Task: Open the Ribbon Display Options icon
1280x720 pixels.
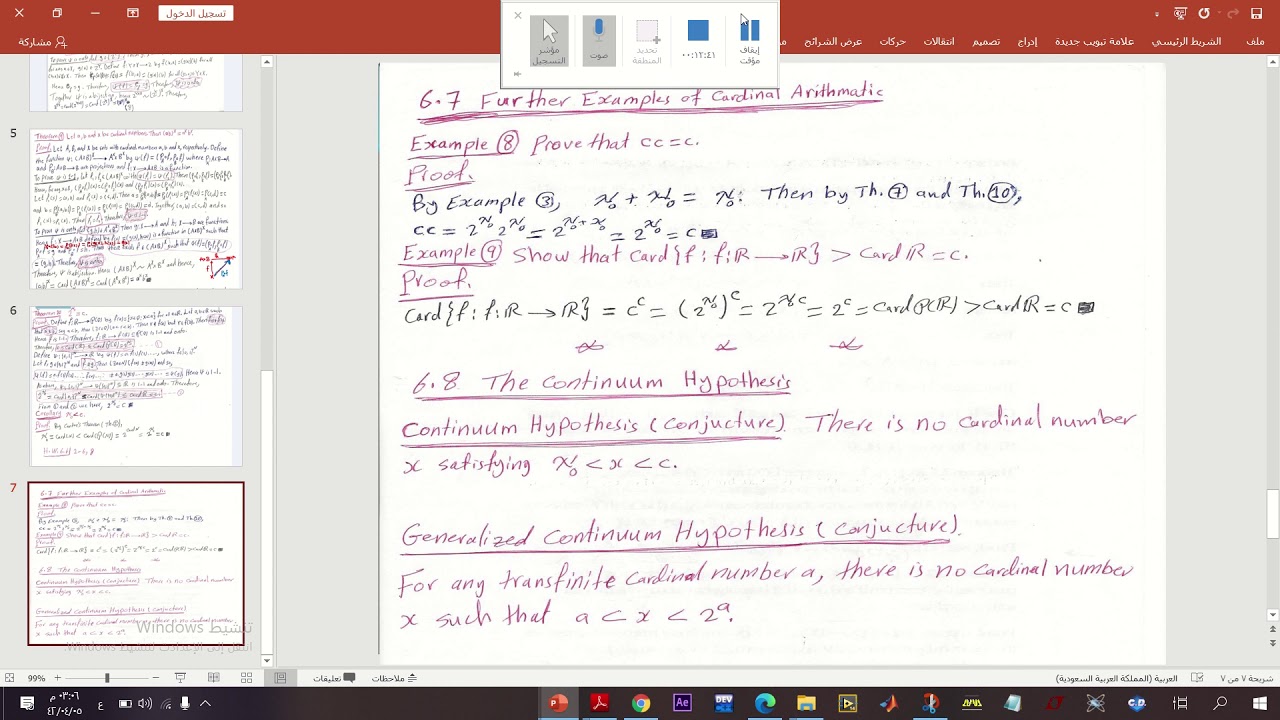Action: coord(132,13)
